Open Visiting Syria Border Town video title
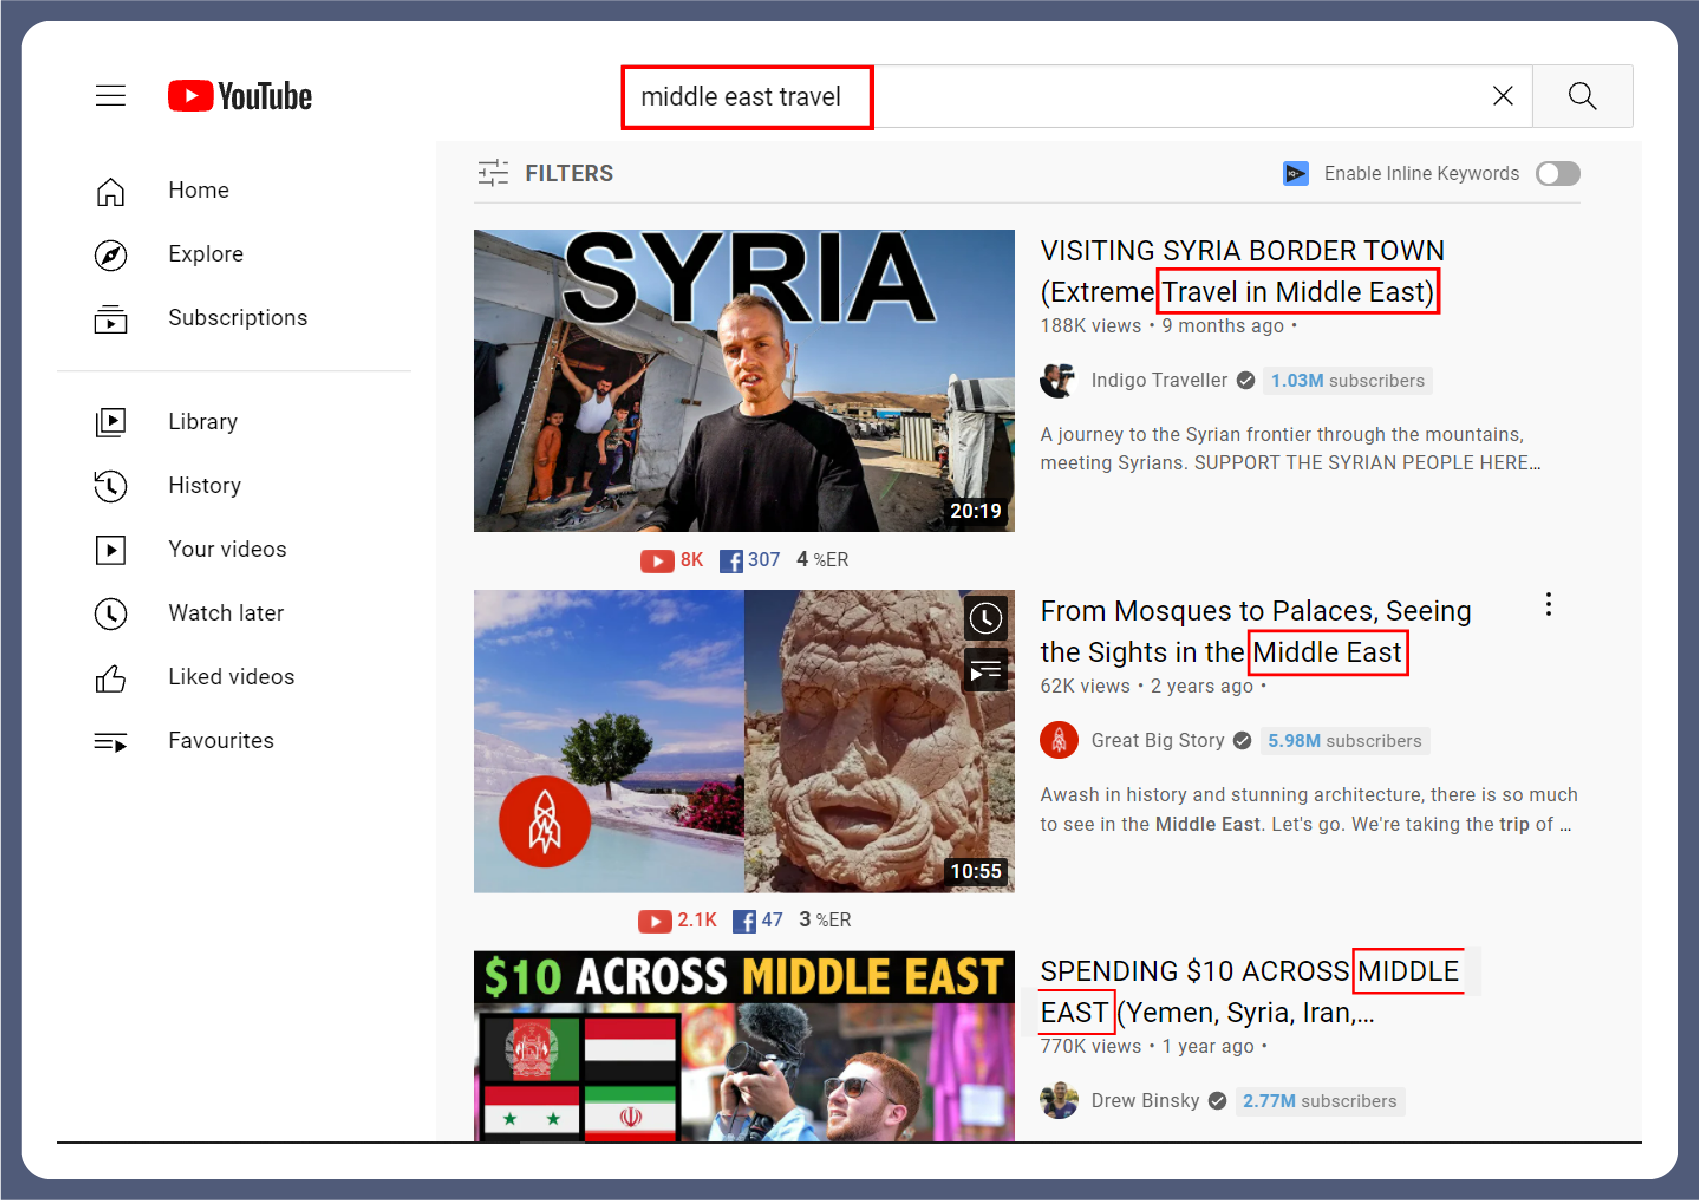 (1242, 270)
